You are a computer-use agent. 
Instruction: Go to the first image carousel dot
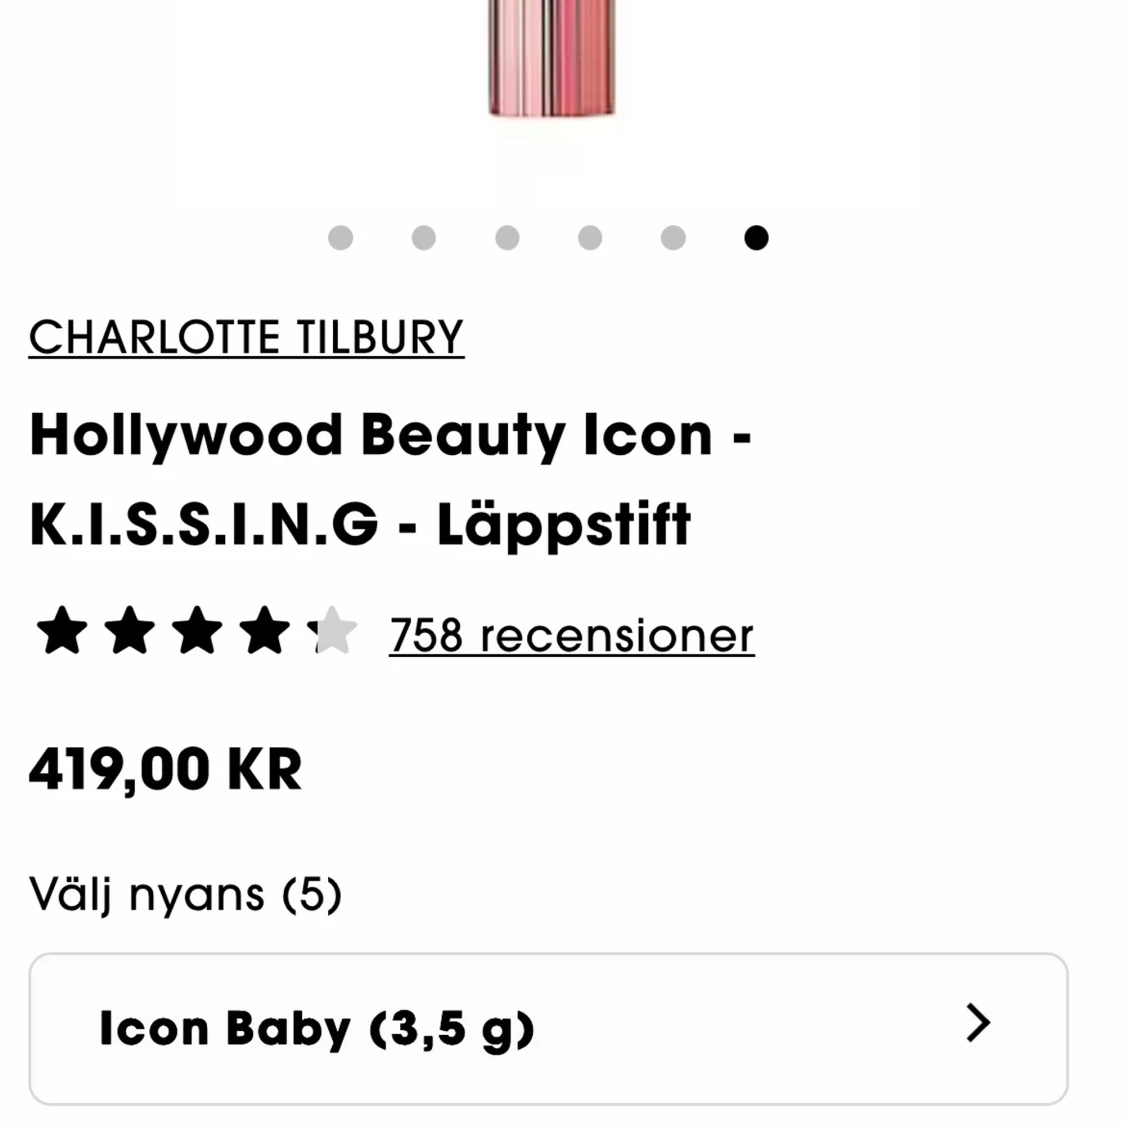(x=340, y=237)
